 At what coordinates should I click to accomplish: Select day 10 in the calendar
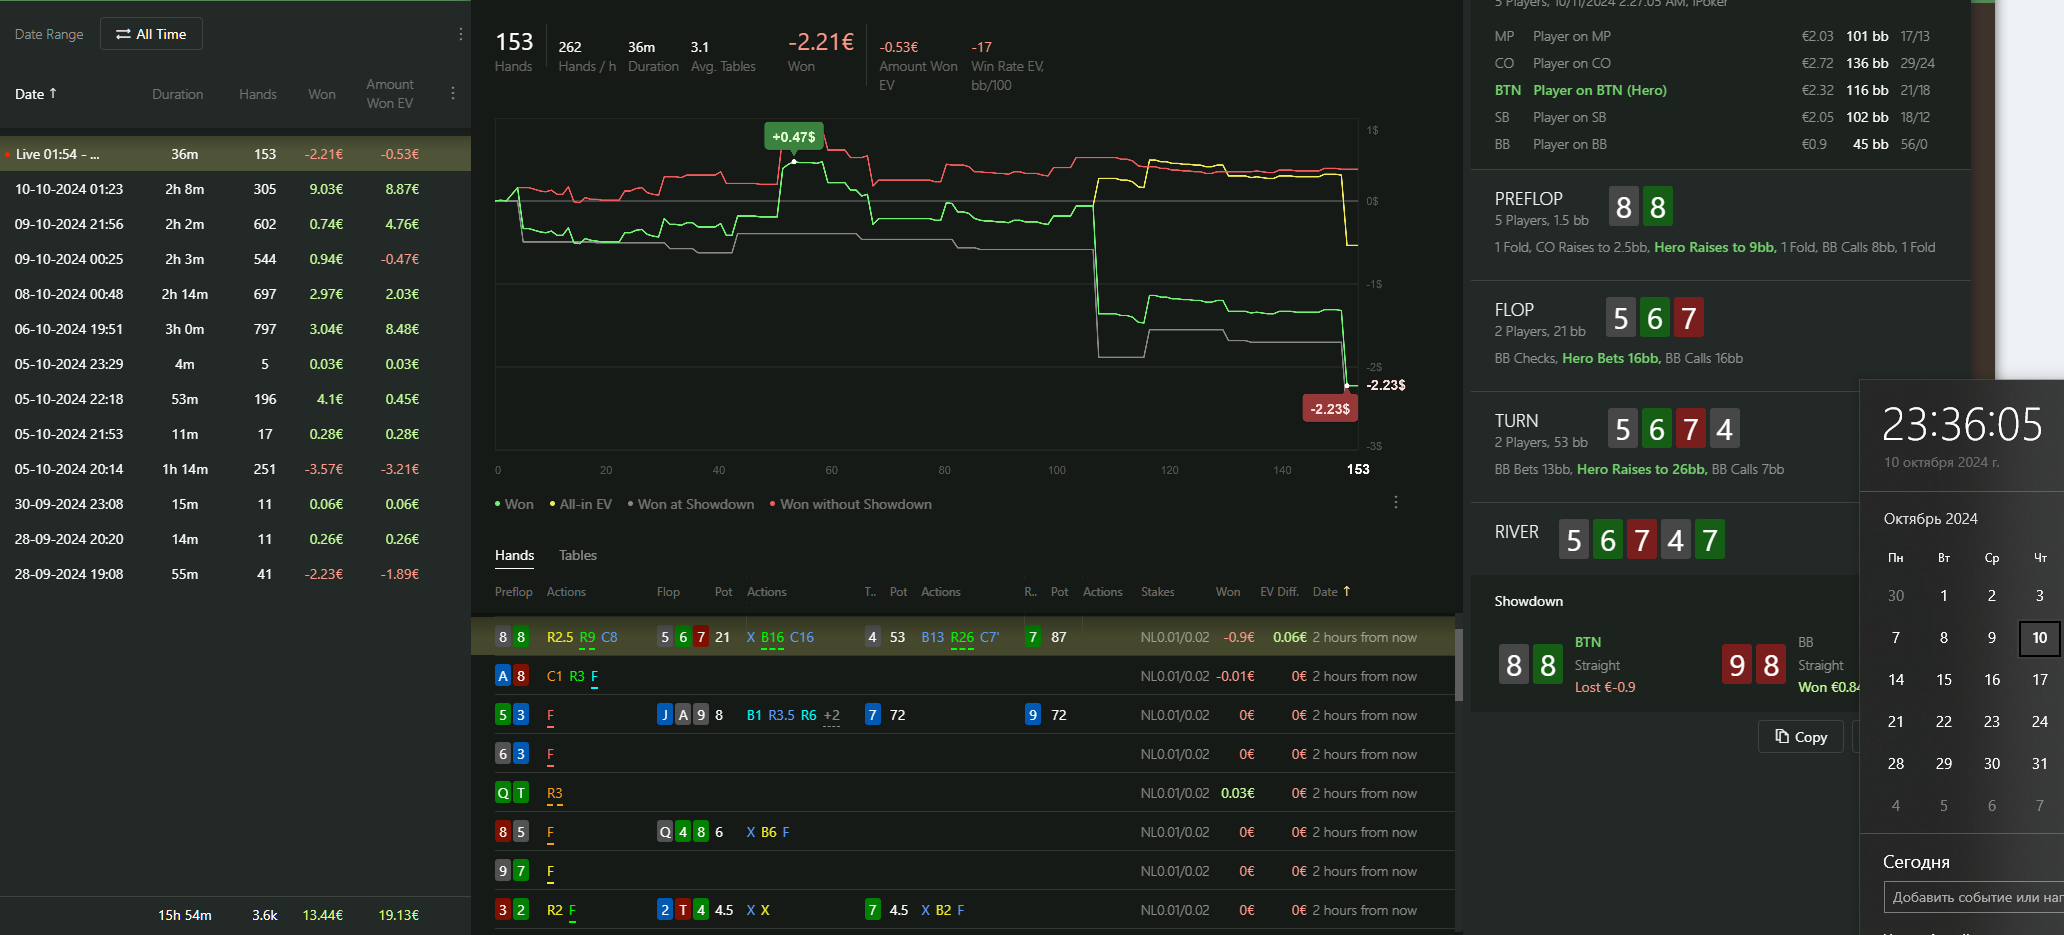pos(2040,638)
